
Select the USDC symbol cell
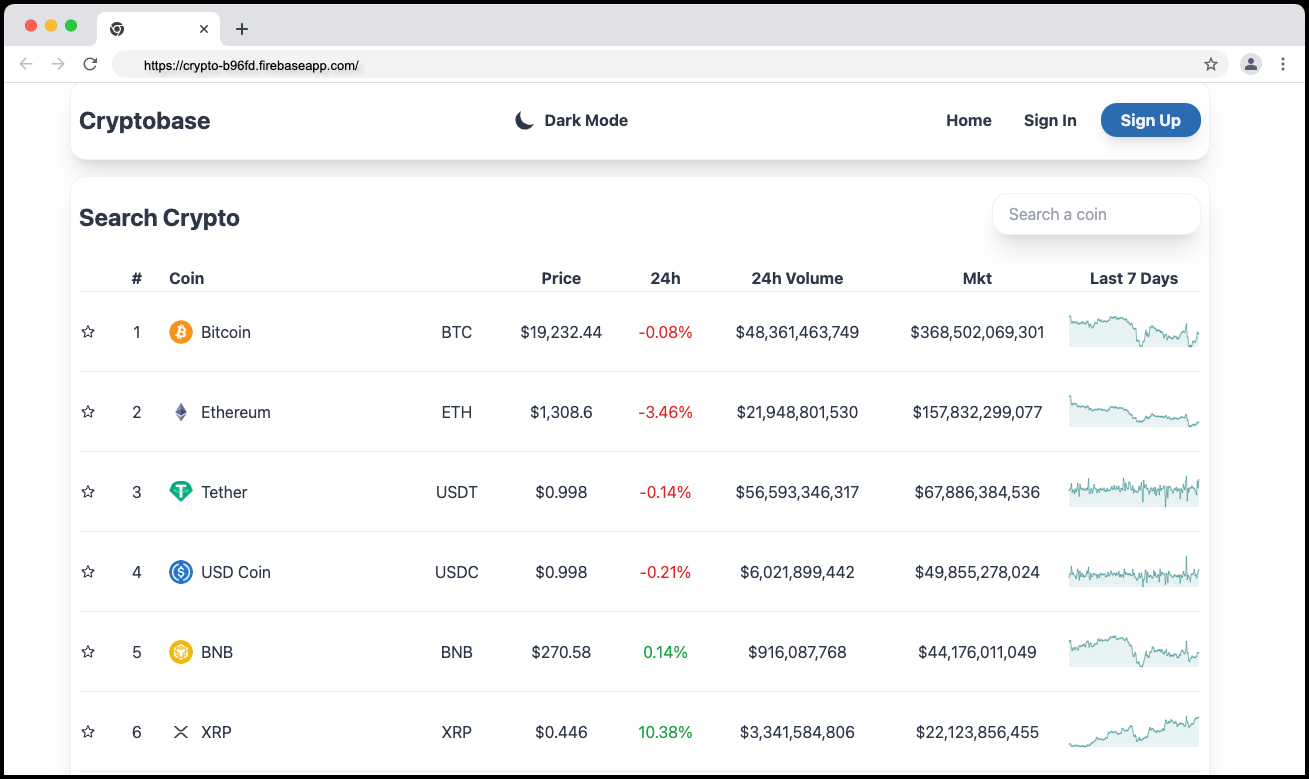[457, 572]
